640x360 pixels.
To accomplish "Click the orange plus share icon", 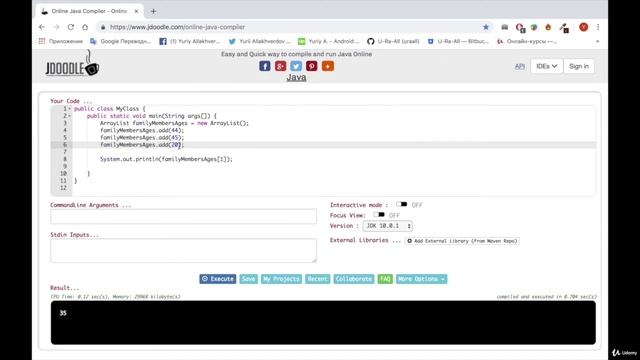I will coord(328,66).
